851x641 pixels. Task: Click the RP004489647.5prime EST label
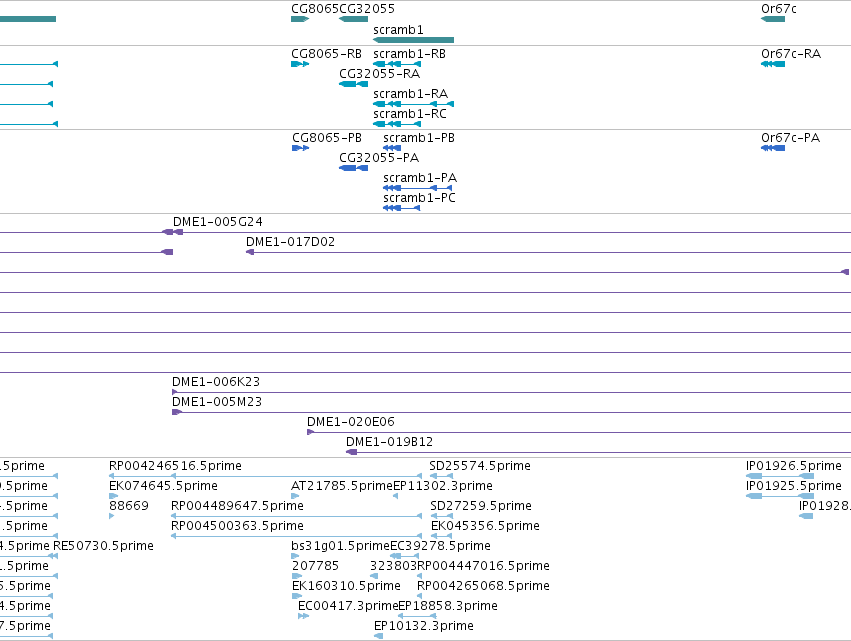click(237, 506)
